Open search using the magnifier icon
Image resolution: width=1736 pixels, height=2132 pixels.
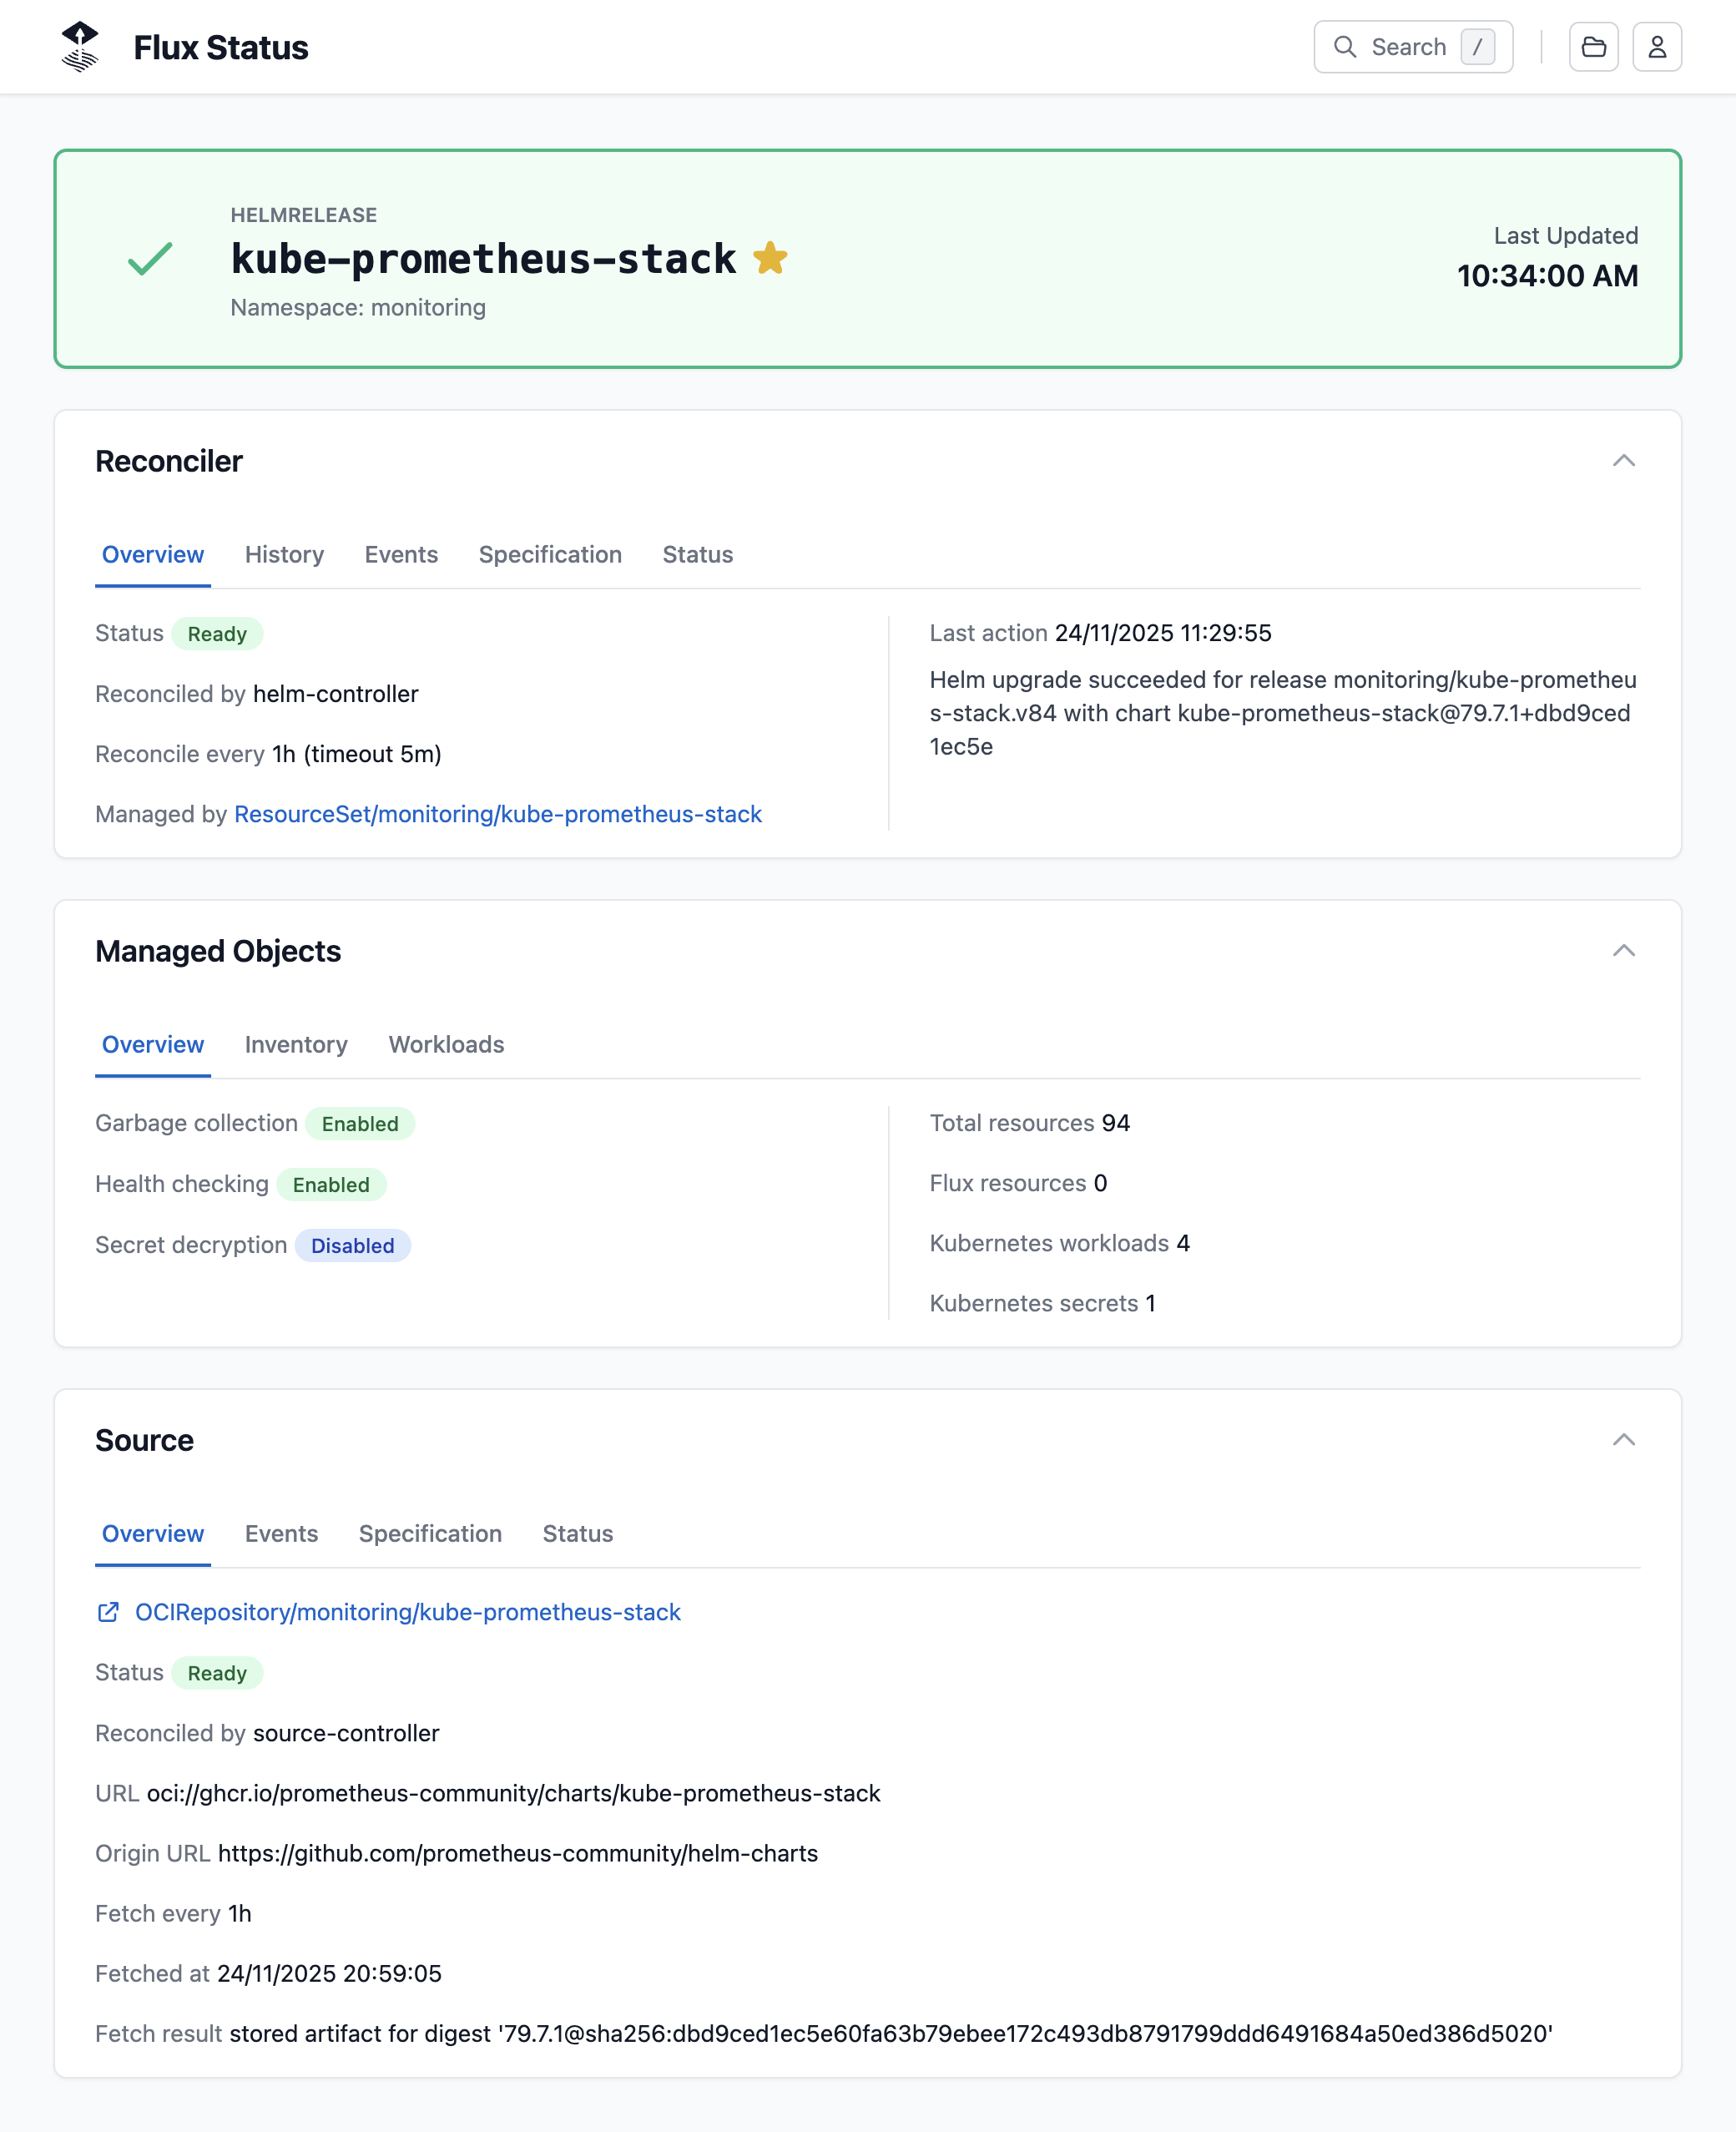coord(1346,46)
